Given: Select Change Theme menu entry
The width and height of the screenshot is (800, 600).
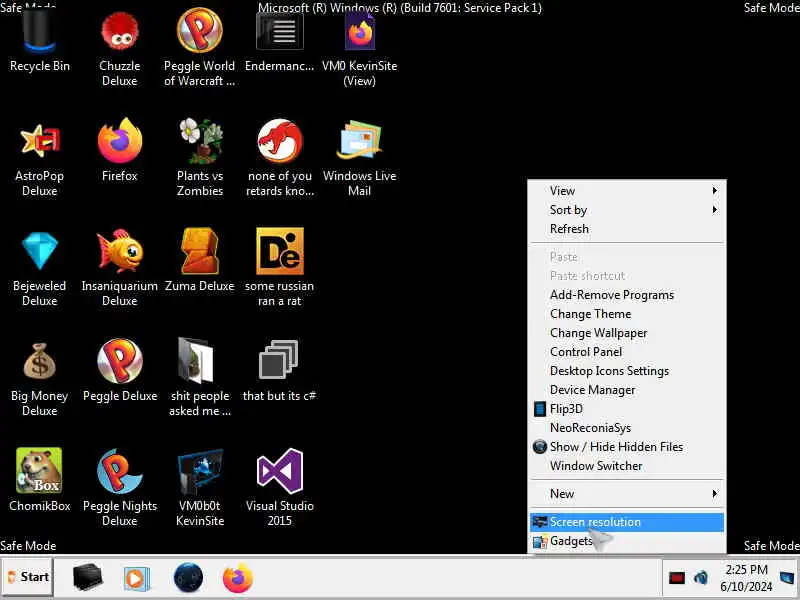Looking at the screenshot, I should (627, 313).
